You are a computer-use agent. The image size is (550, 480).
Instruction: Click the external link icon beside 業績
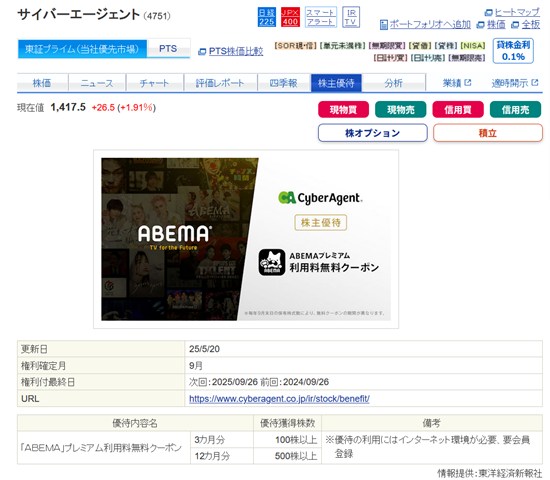pos(468,82)
